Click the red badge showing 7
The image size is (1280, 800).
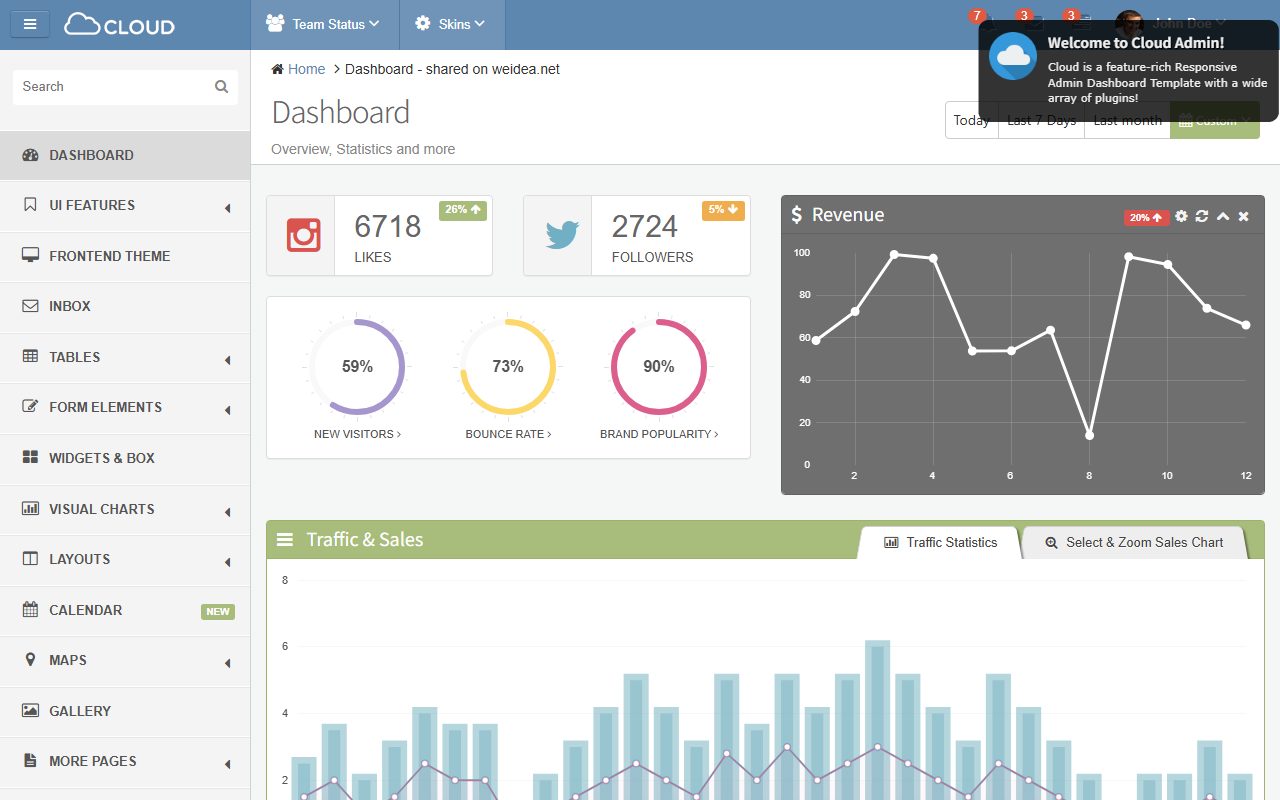pyautogui.click(x=977, y=15)
